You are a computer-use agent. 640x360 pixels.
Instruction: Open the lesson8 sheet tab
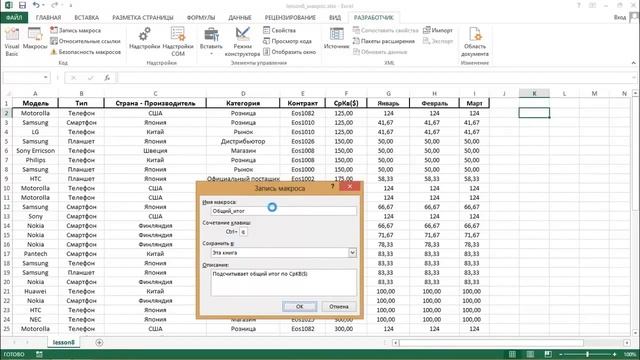coord(64,342)
